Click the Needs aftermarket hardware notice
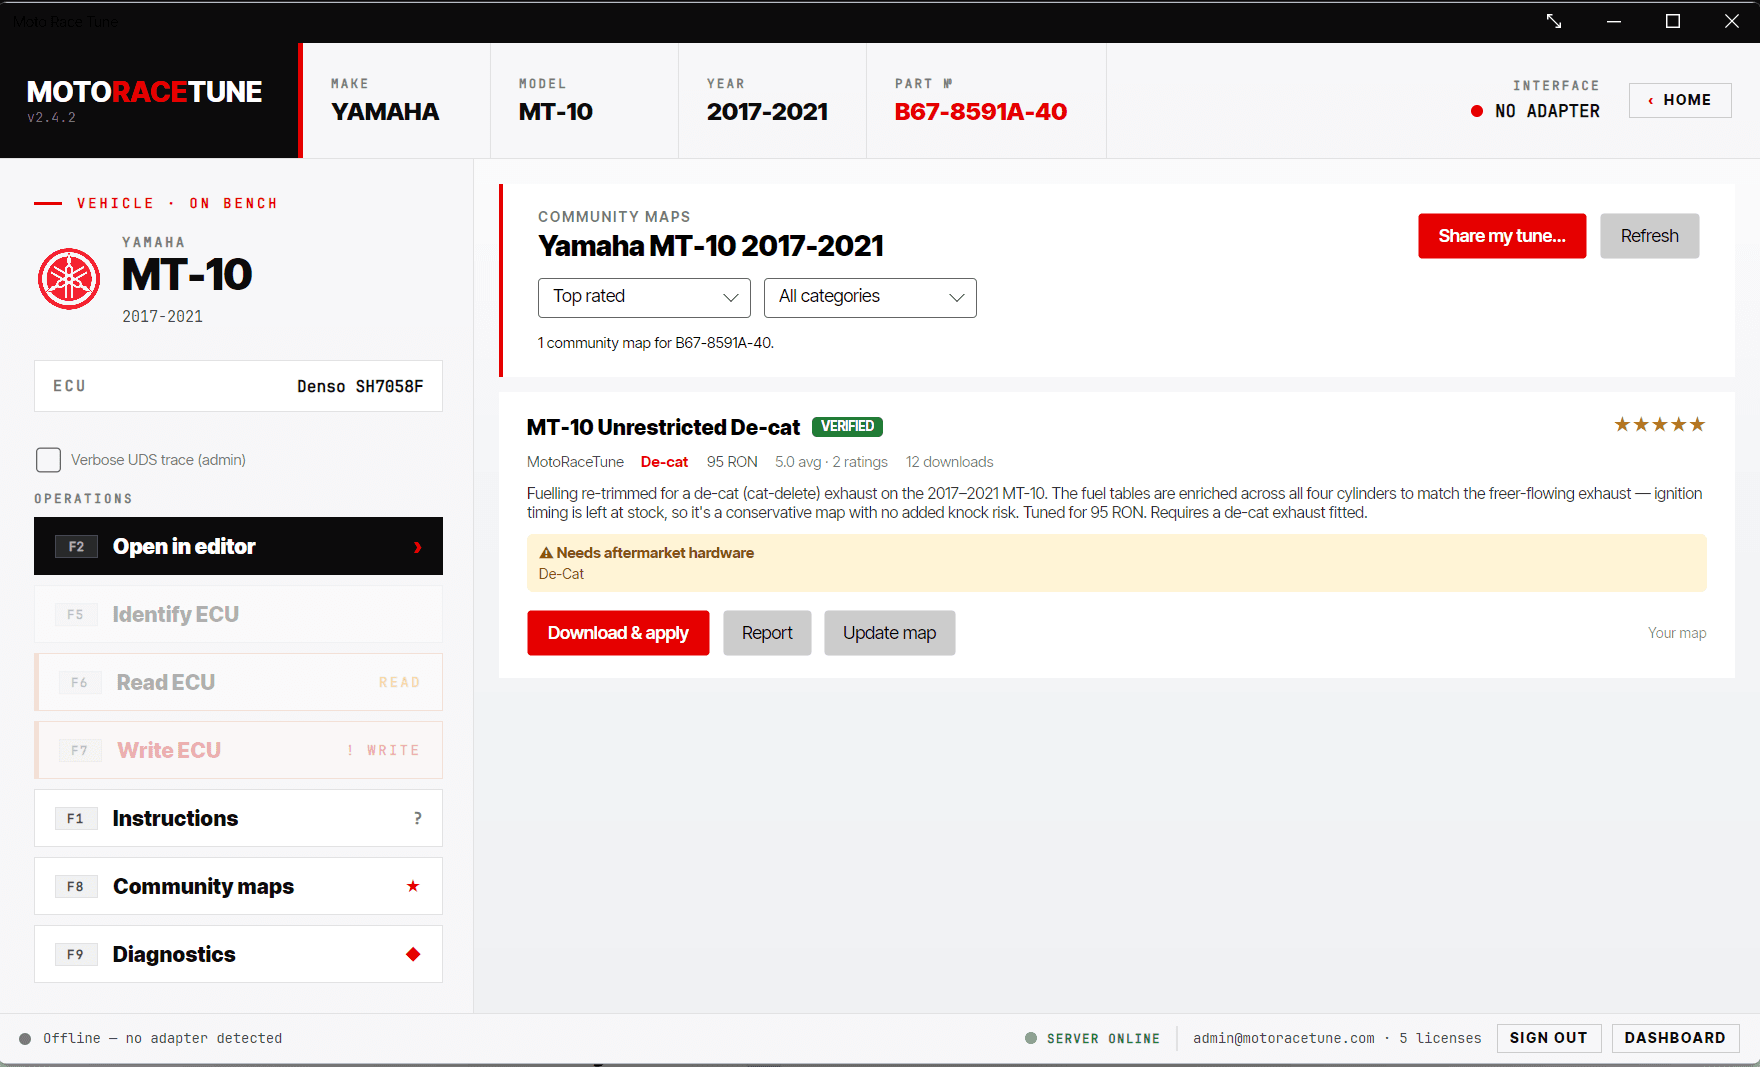 1116,563
